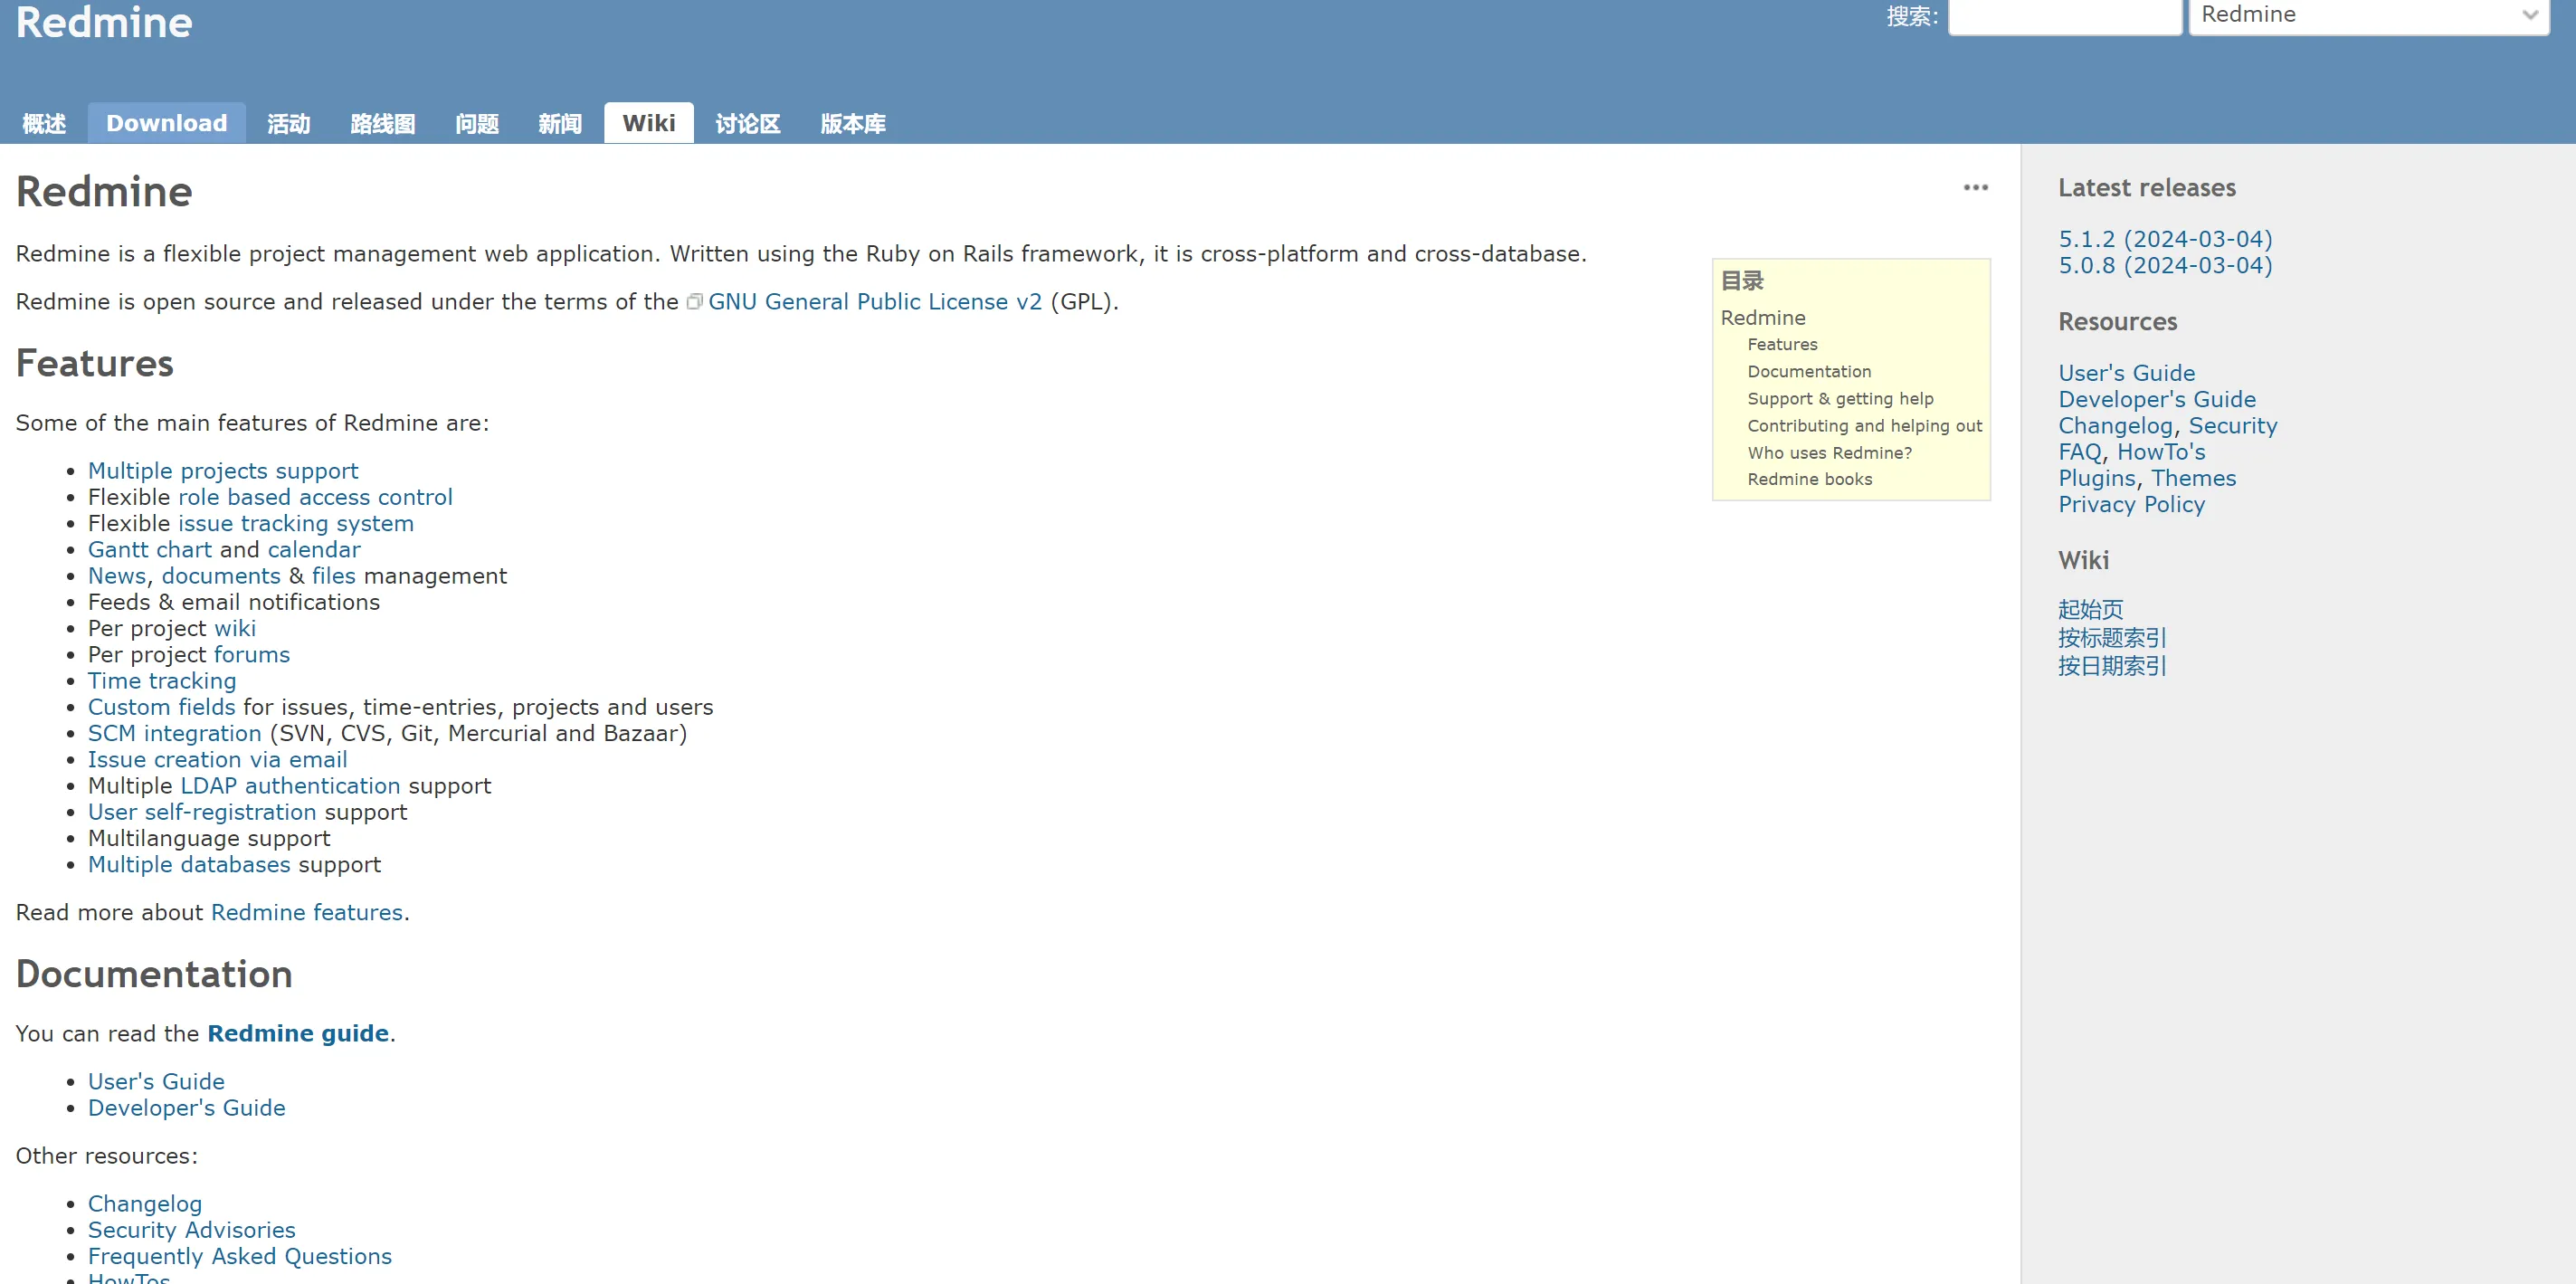Open the documents feature link
Image resolution: width=2576 pixels, height=1284 pixels.
221,576
